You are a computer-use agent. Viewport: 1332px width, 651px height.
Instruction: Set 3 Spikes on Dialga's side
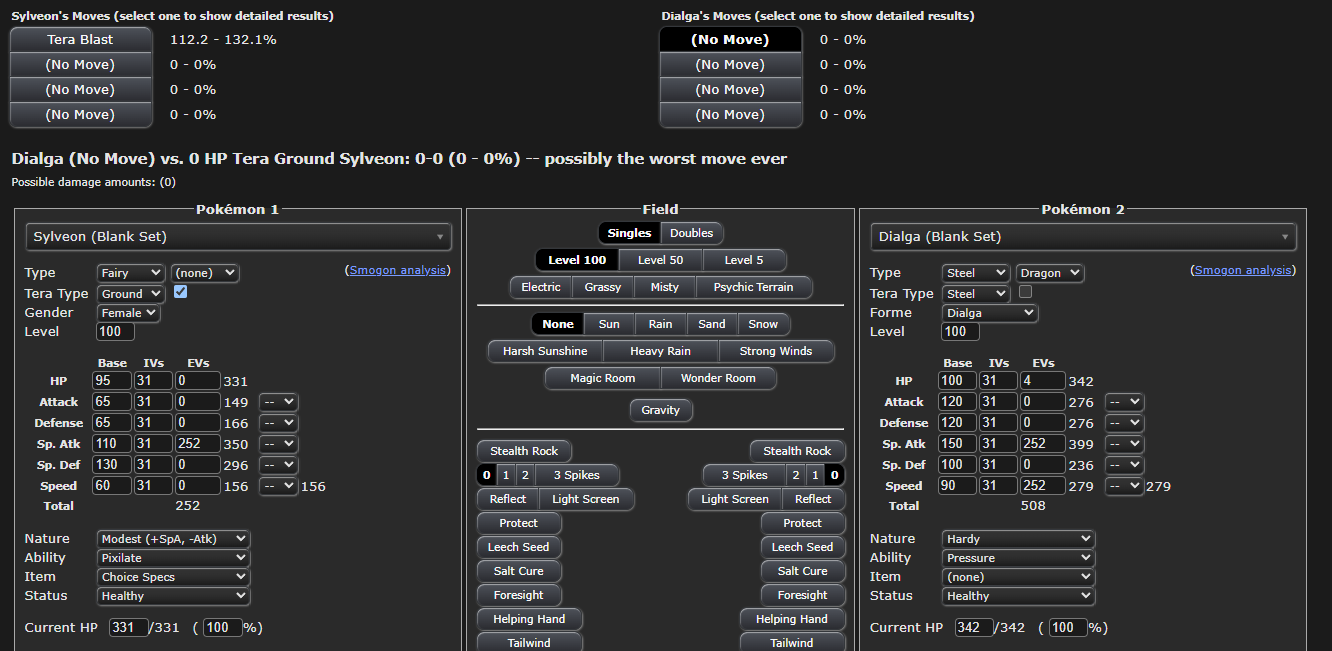coord(744,475)
